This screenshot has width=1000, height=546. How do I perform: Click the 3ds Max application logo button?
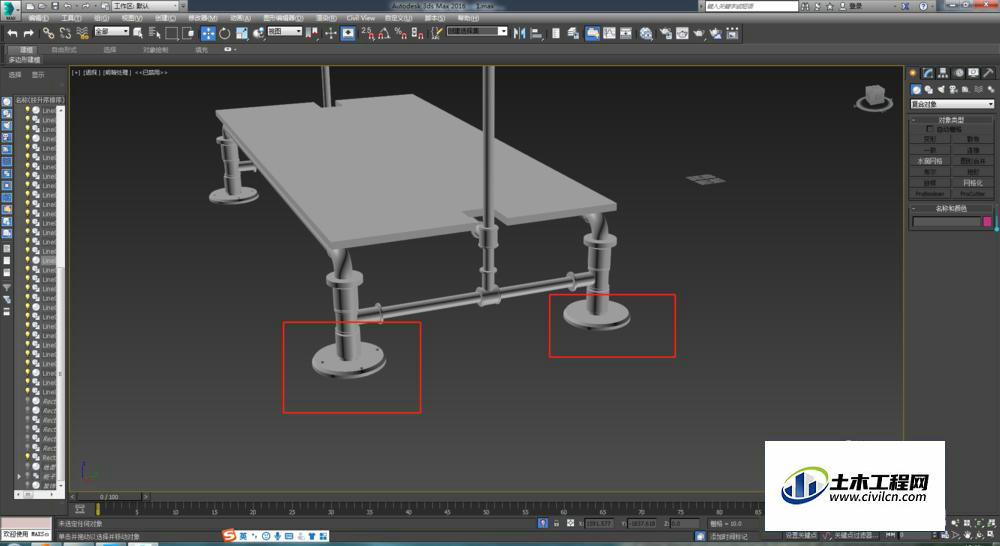[x=10, y=9]
